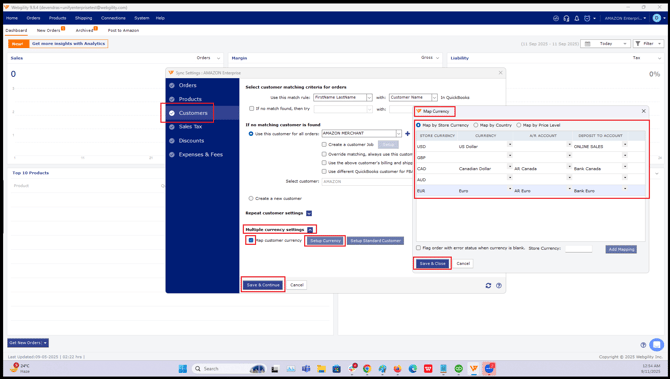The height and width of the screenshot is (379, 670).
Task: Select Create a new customer option
Action: pos(251,198)
